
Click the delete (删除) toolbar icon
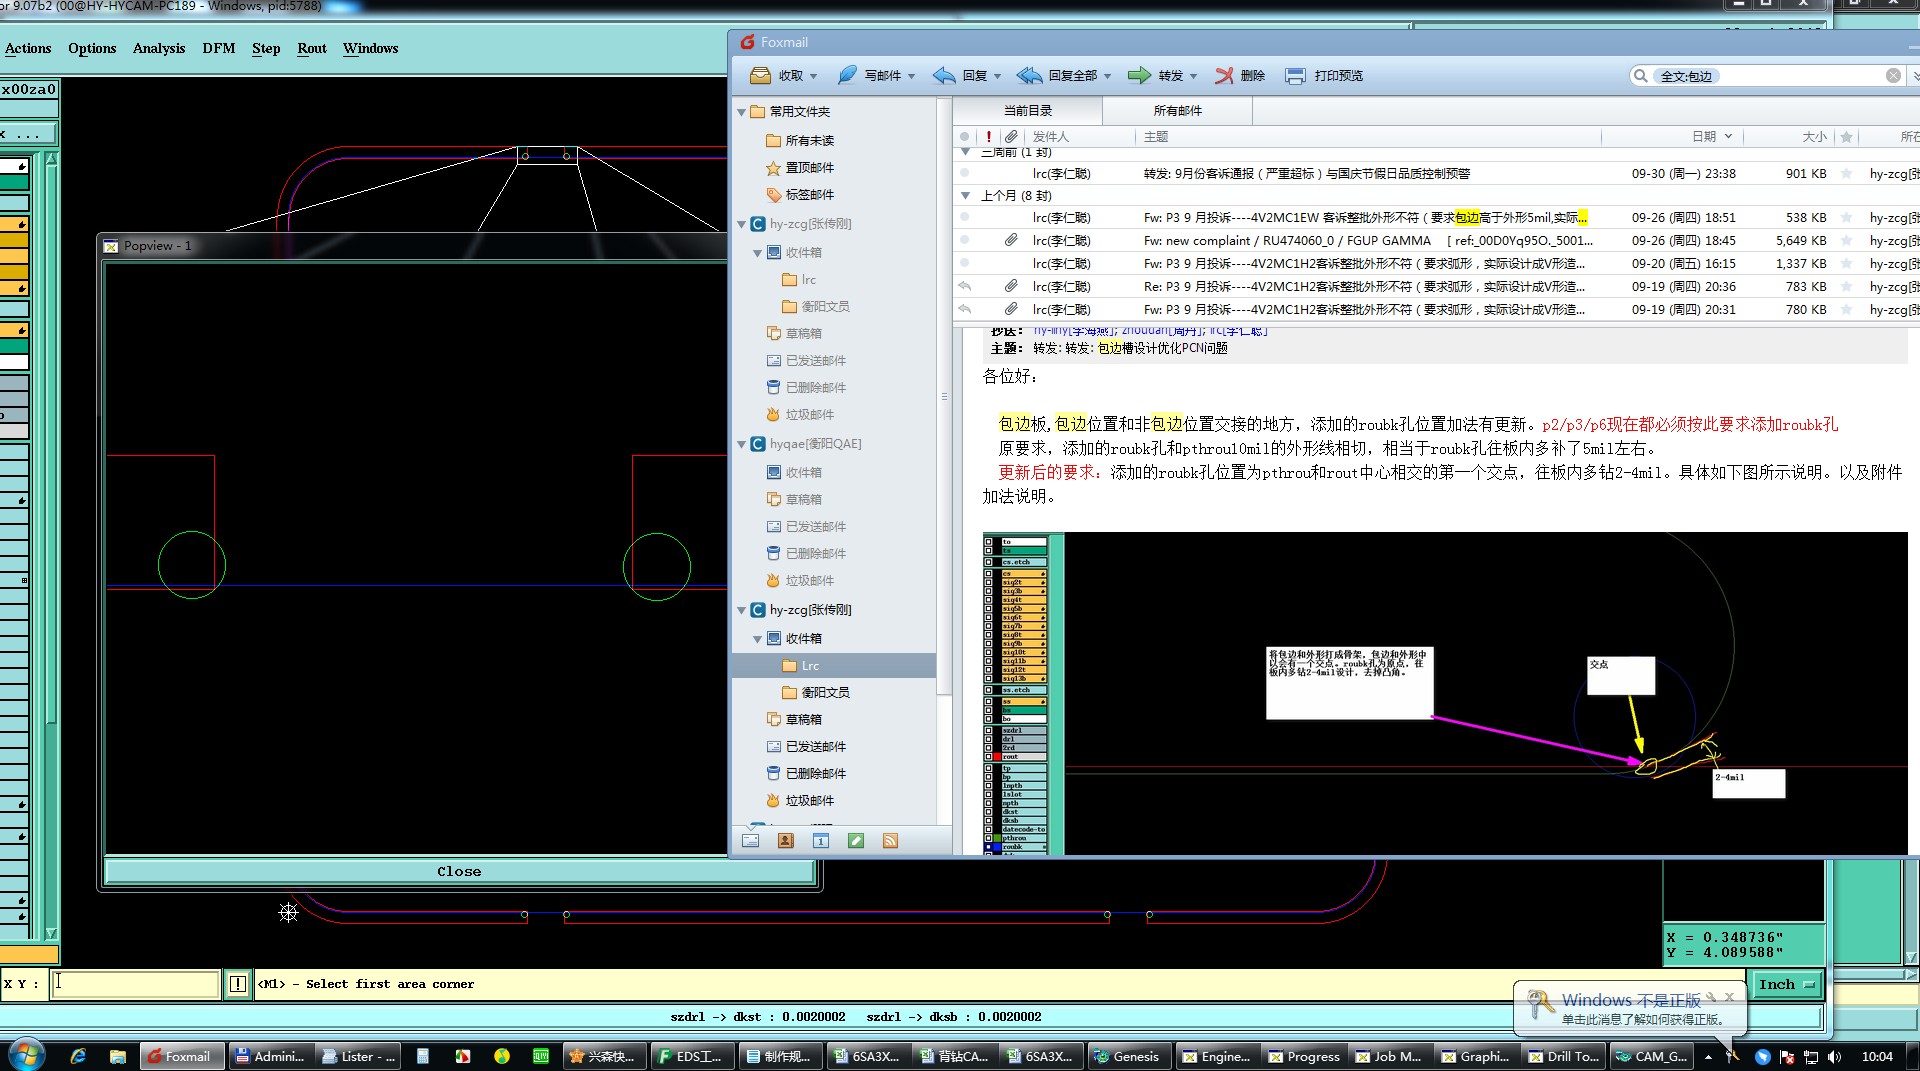coord(1224,76)
